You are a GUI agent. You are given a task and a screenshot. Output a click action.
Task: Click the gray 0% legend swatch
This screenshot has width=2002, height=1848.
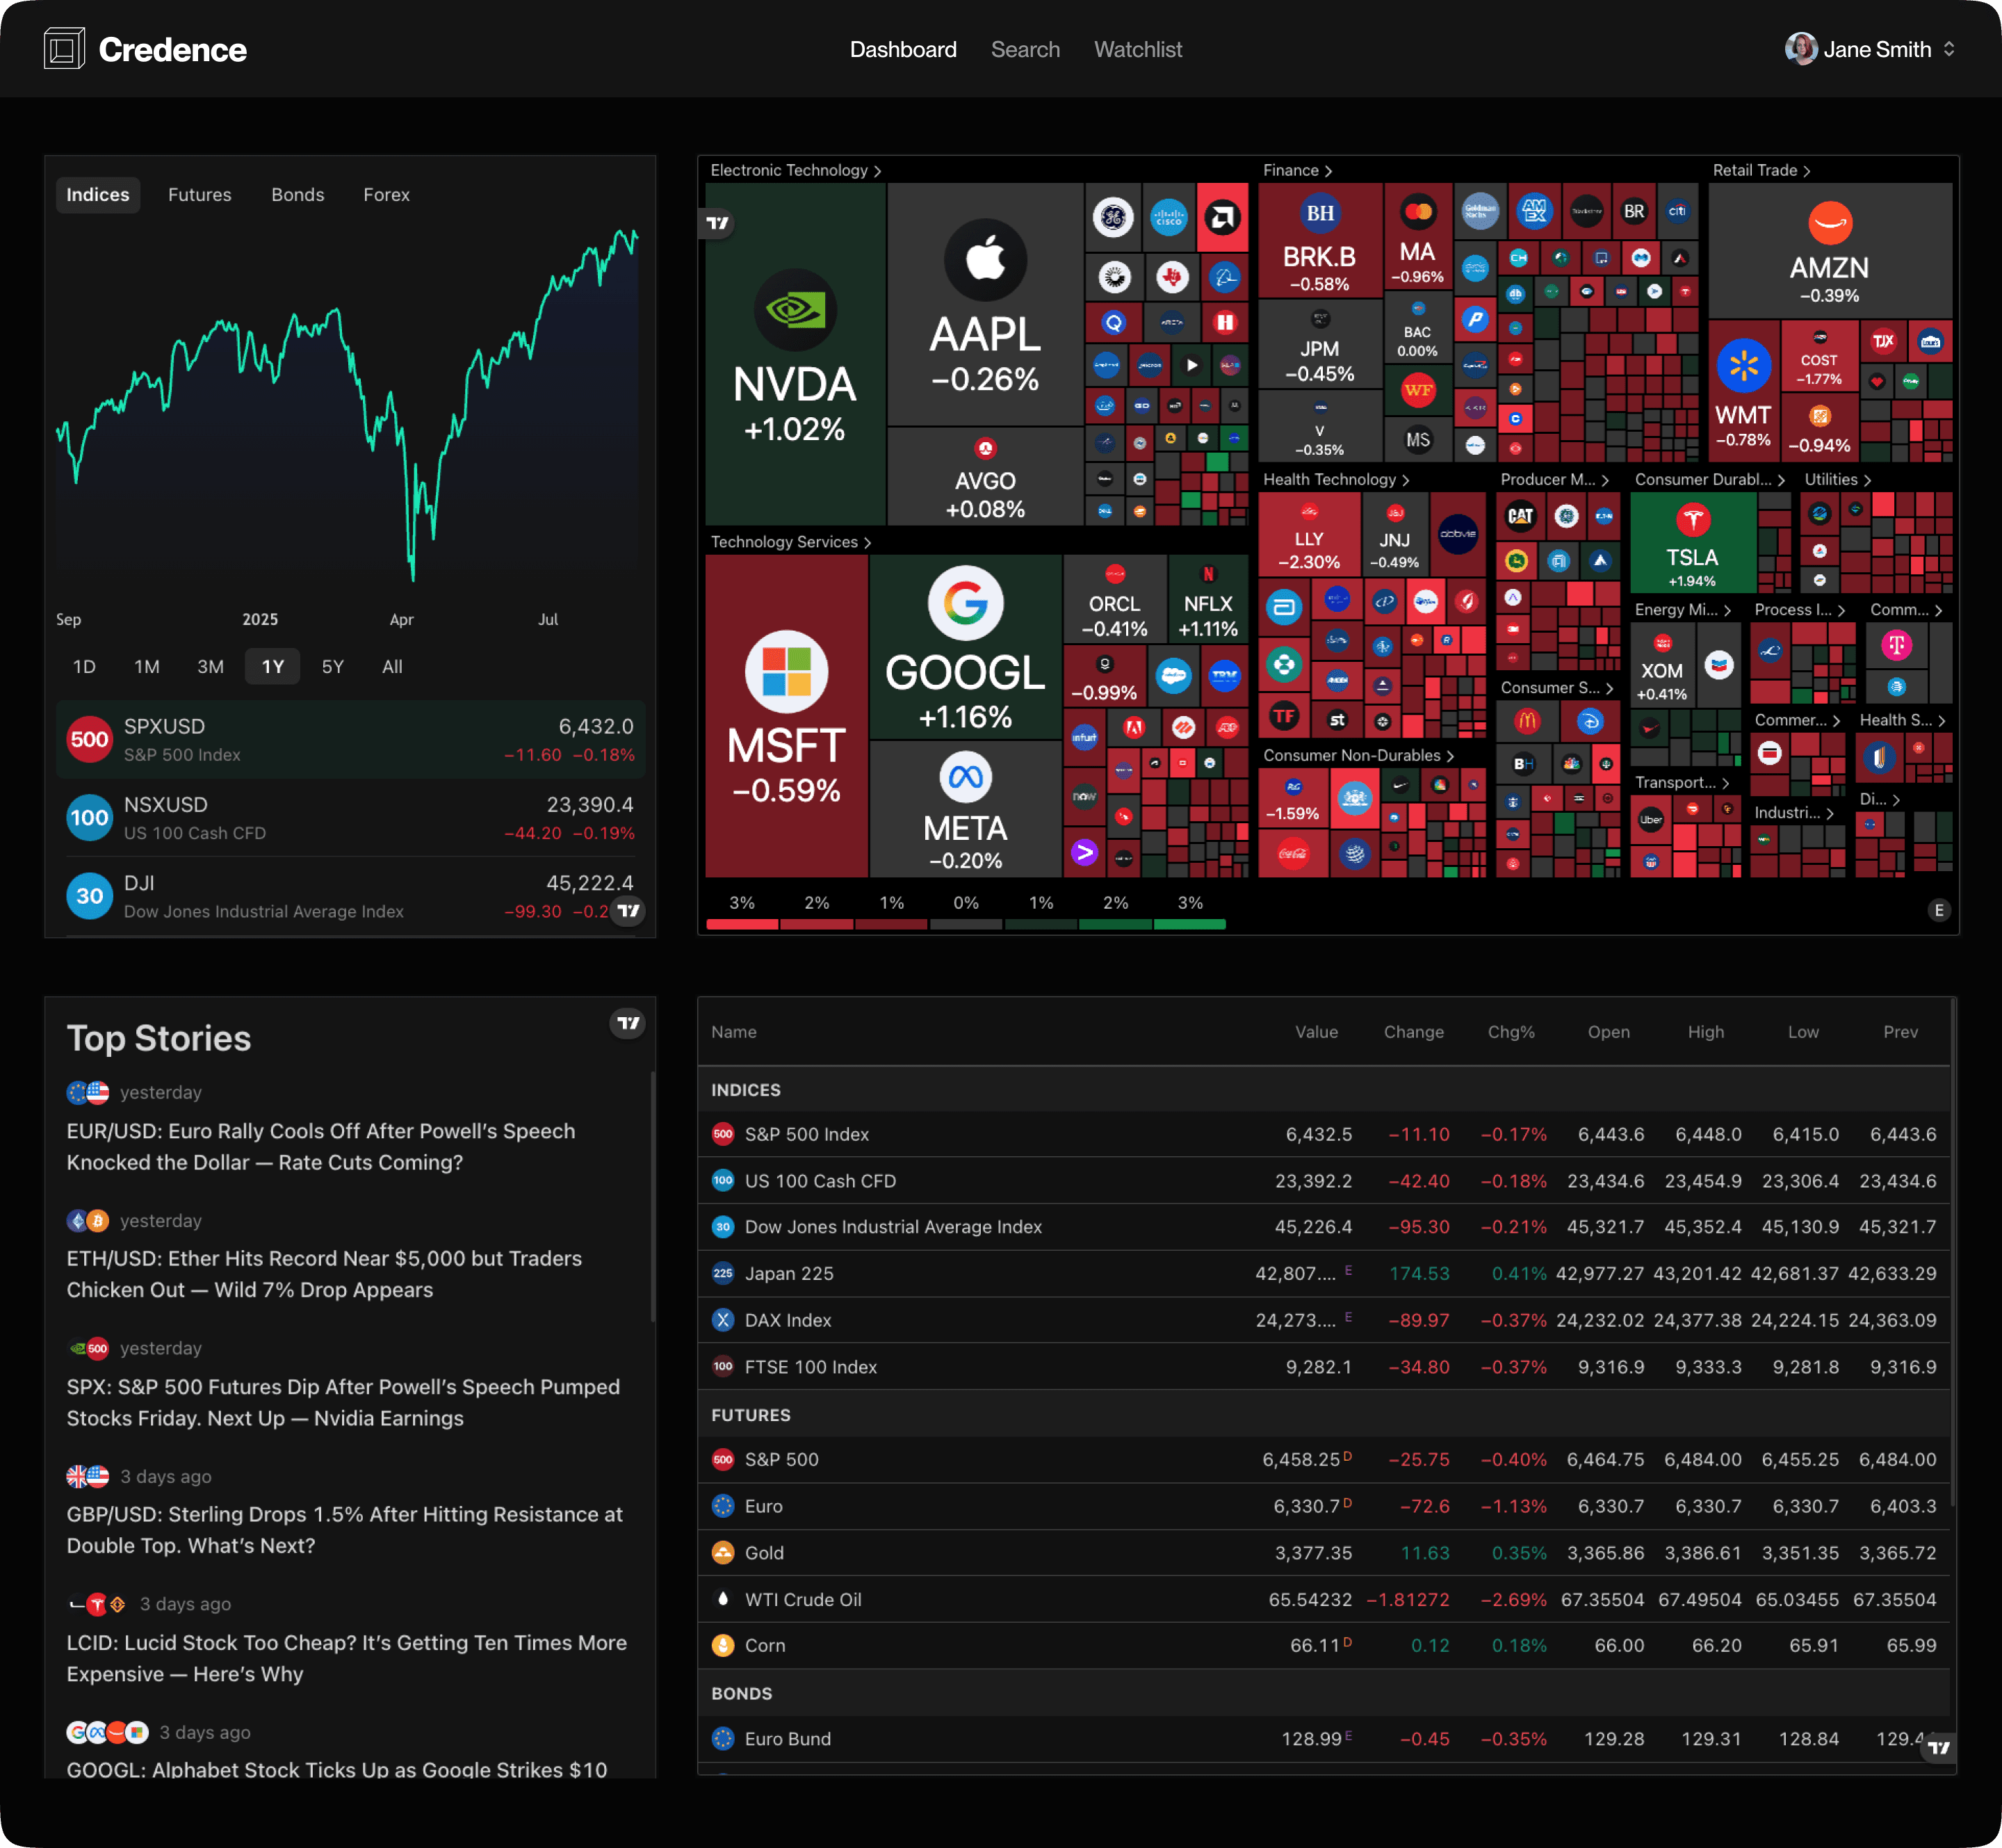coord(966,924)
